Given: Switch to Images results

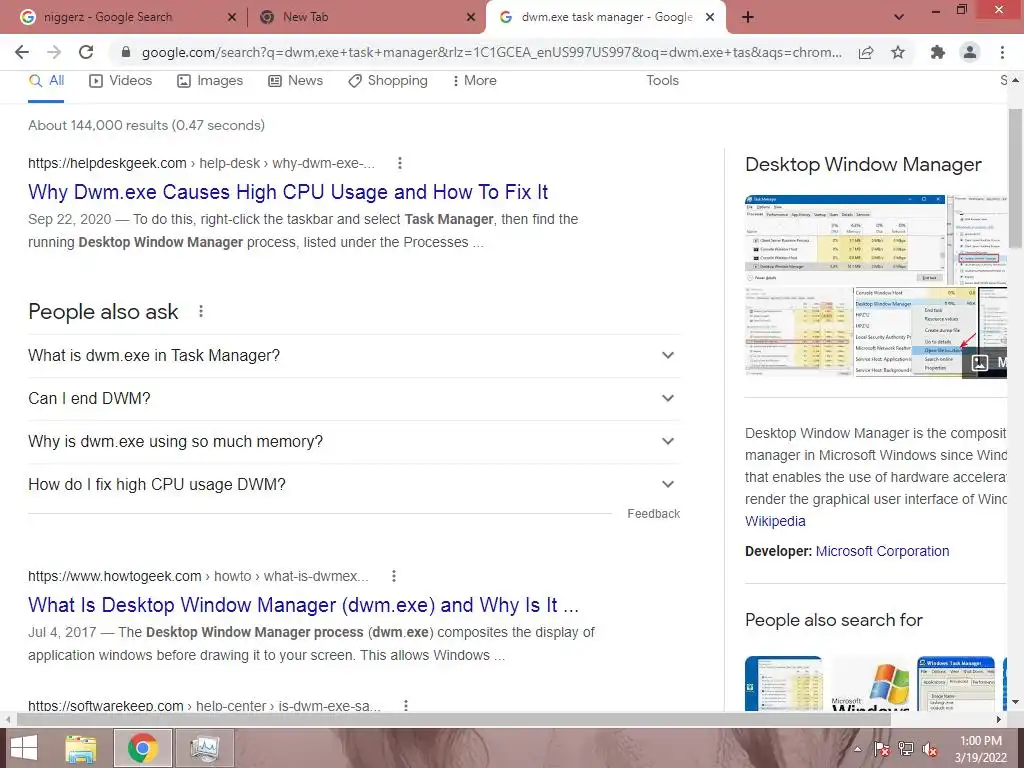Looking at the screenshot, I should coord(210,81).
